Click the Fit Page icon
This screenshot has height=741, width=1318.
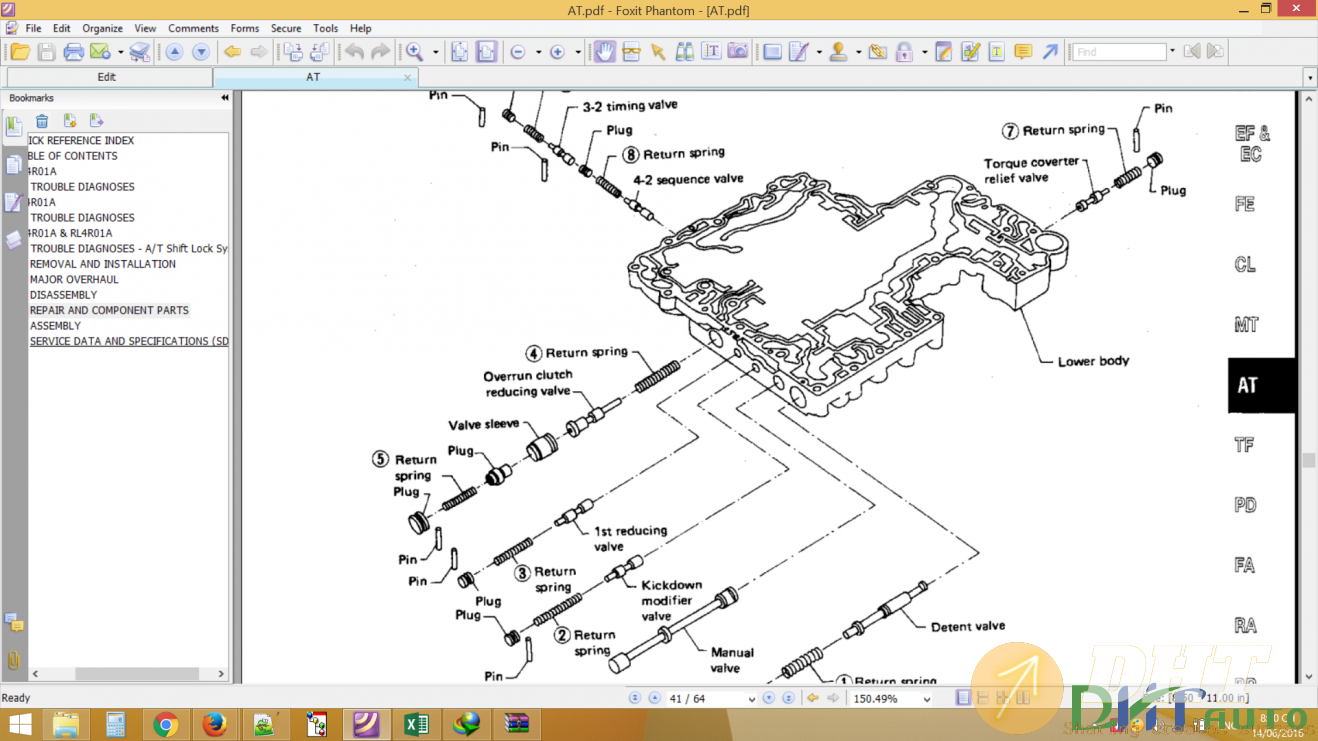tap(460, 52)
